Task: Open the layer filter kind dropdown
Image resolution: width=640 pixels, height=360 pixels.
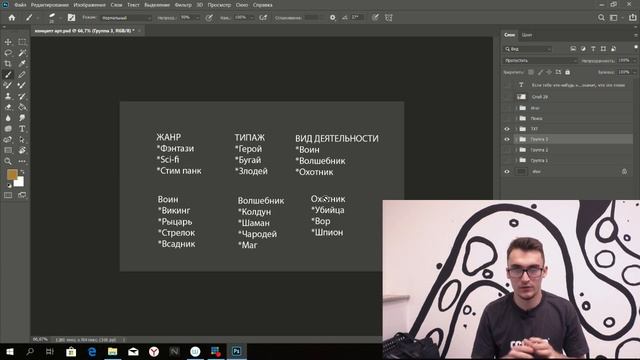Action: pyautogui.click(x=528, y=49)
